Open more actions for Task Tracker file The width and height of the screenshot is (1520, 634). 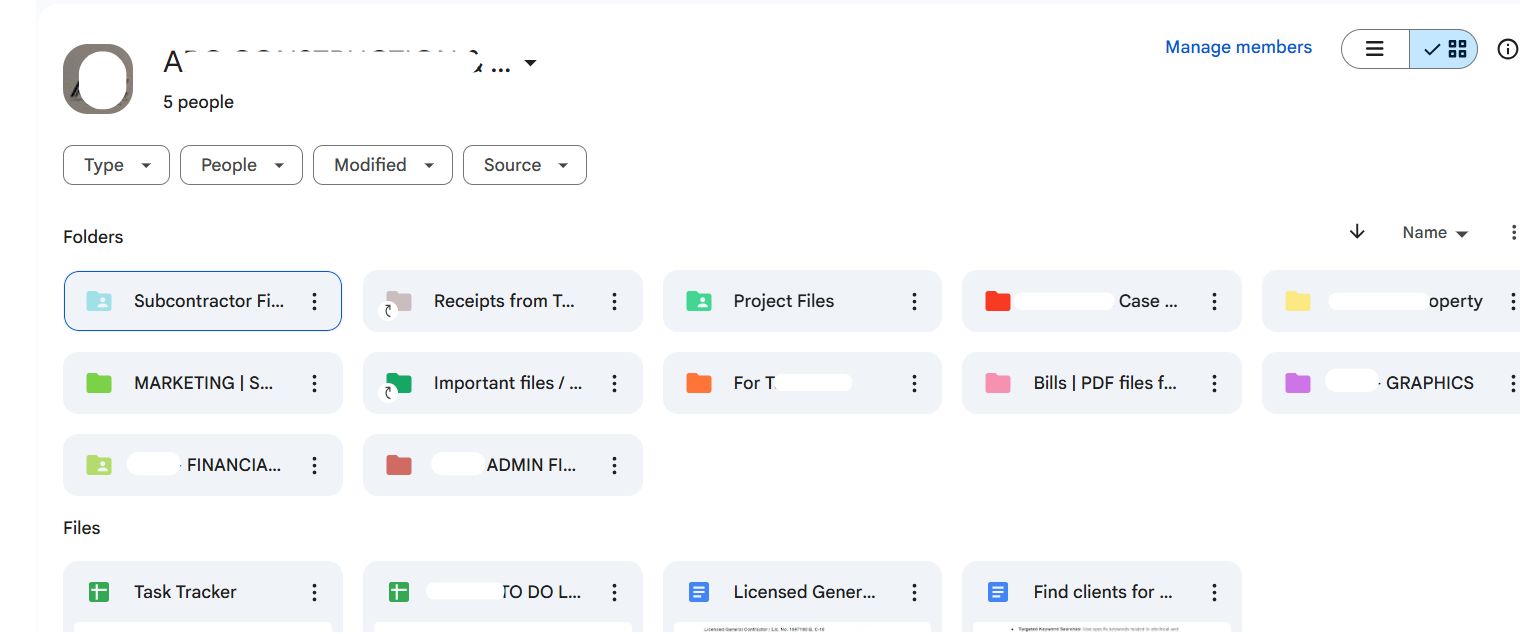coord(314,592)
